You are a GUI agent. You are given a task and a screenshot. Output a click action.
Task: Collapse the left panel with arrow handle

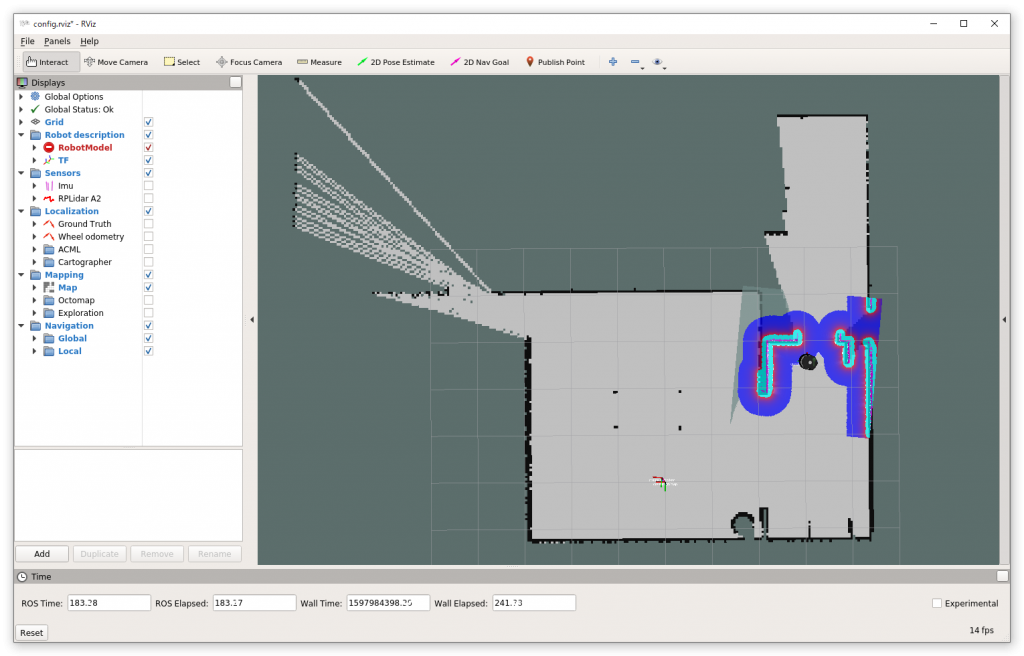(x=252, y=320)
